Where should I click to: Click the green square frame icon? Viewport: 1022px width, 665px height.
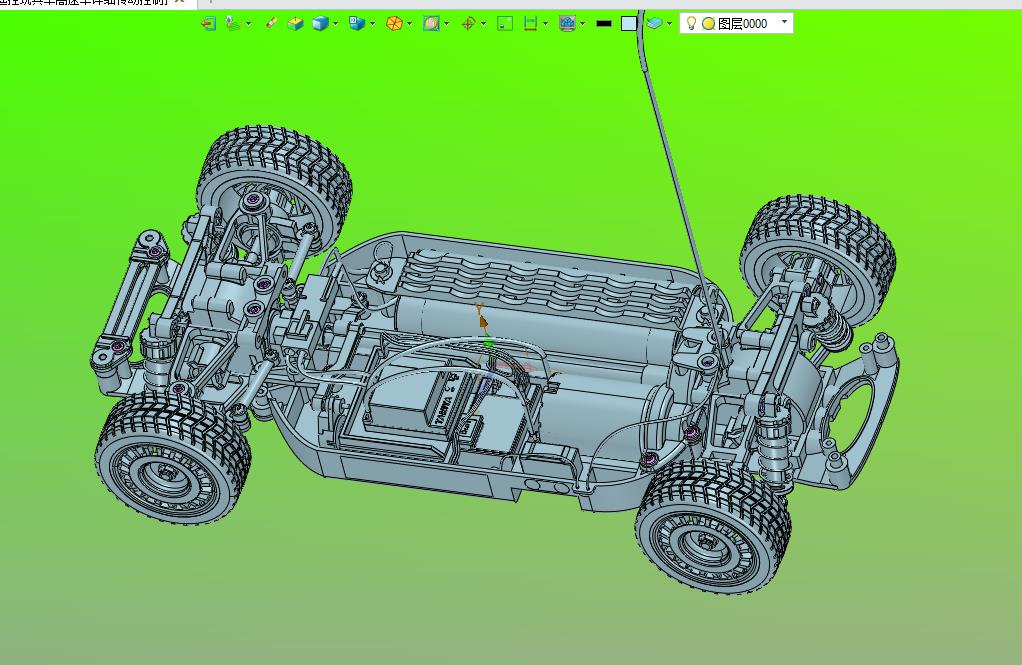(x=504, y=23)
